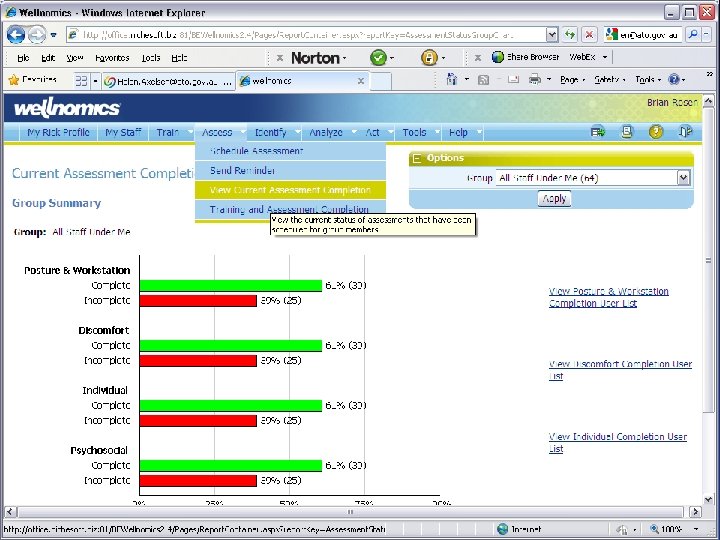The width and height of the screenshot is (720, 540).
Task: Open Discomfort Completion User List link
Action: pos(620,370)
